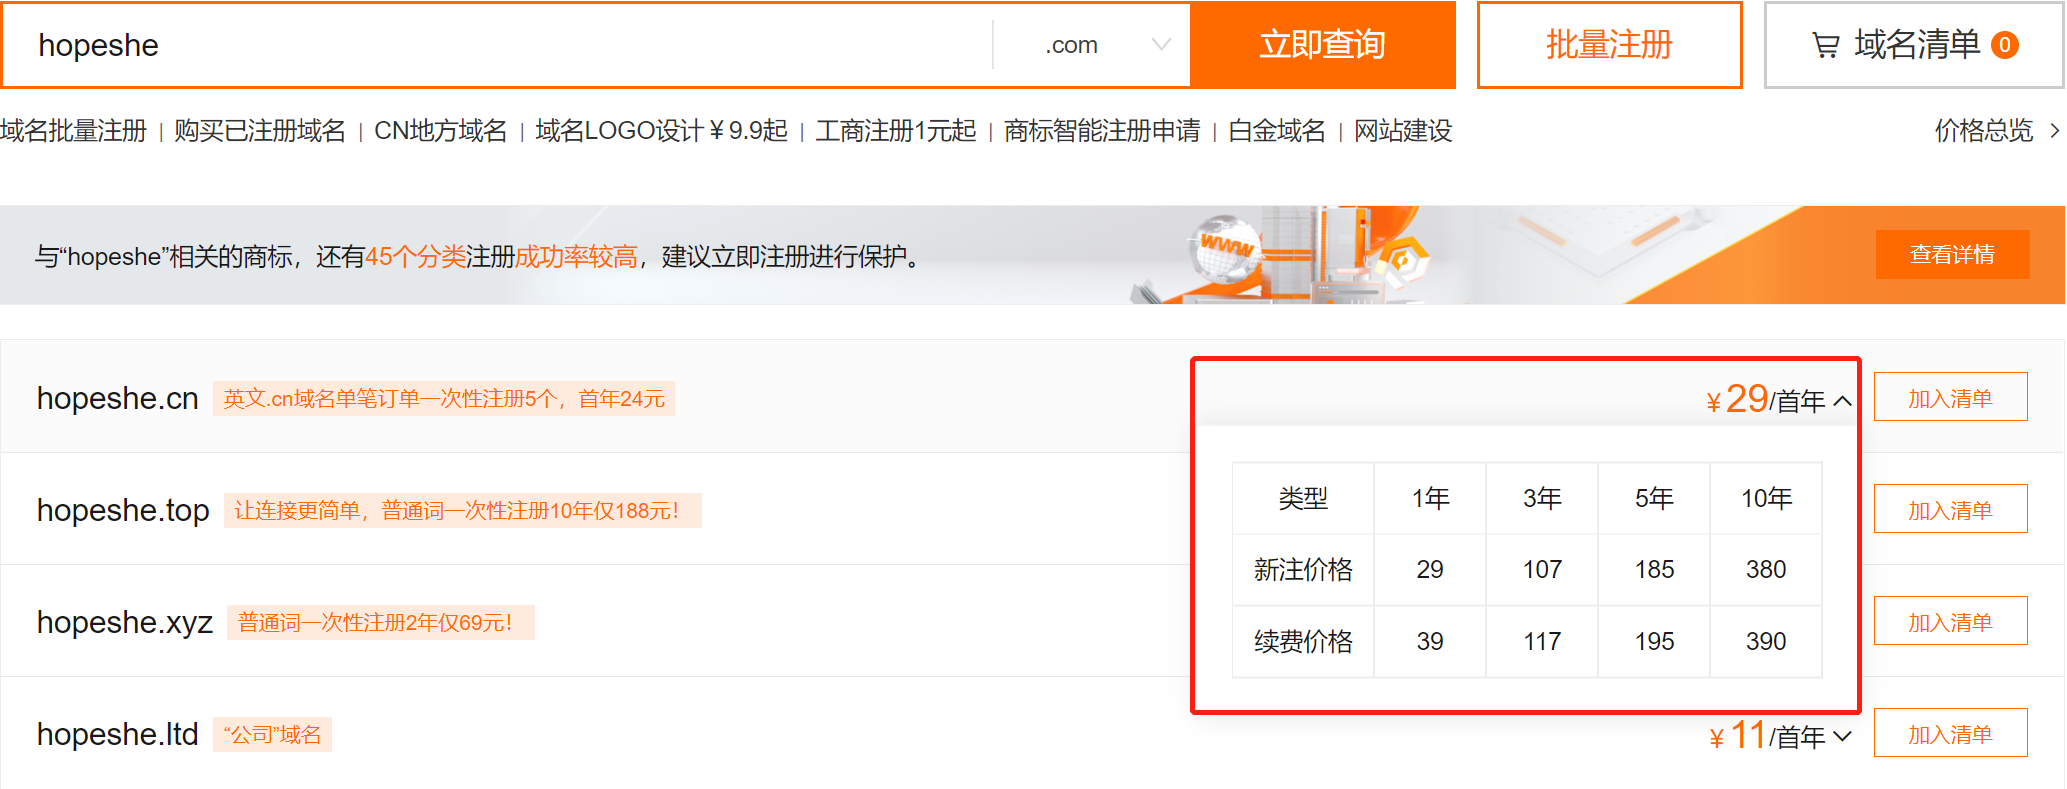The width and height of the screenshot is (2067, 789).
Task: Click the 1年 column header
Action: 1430,498
